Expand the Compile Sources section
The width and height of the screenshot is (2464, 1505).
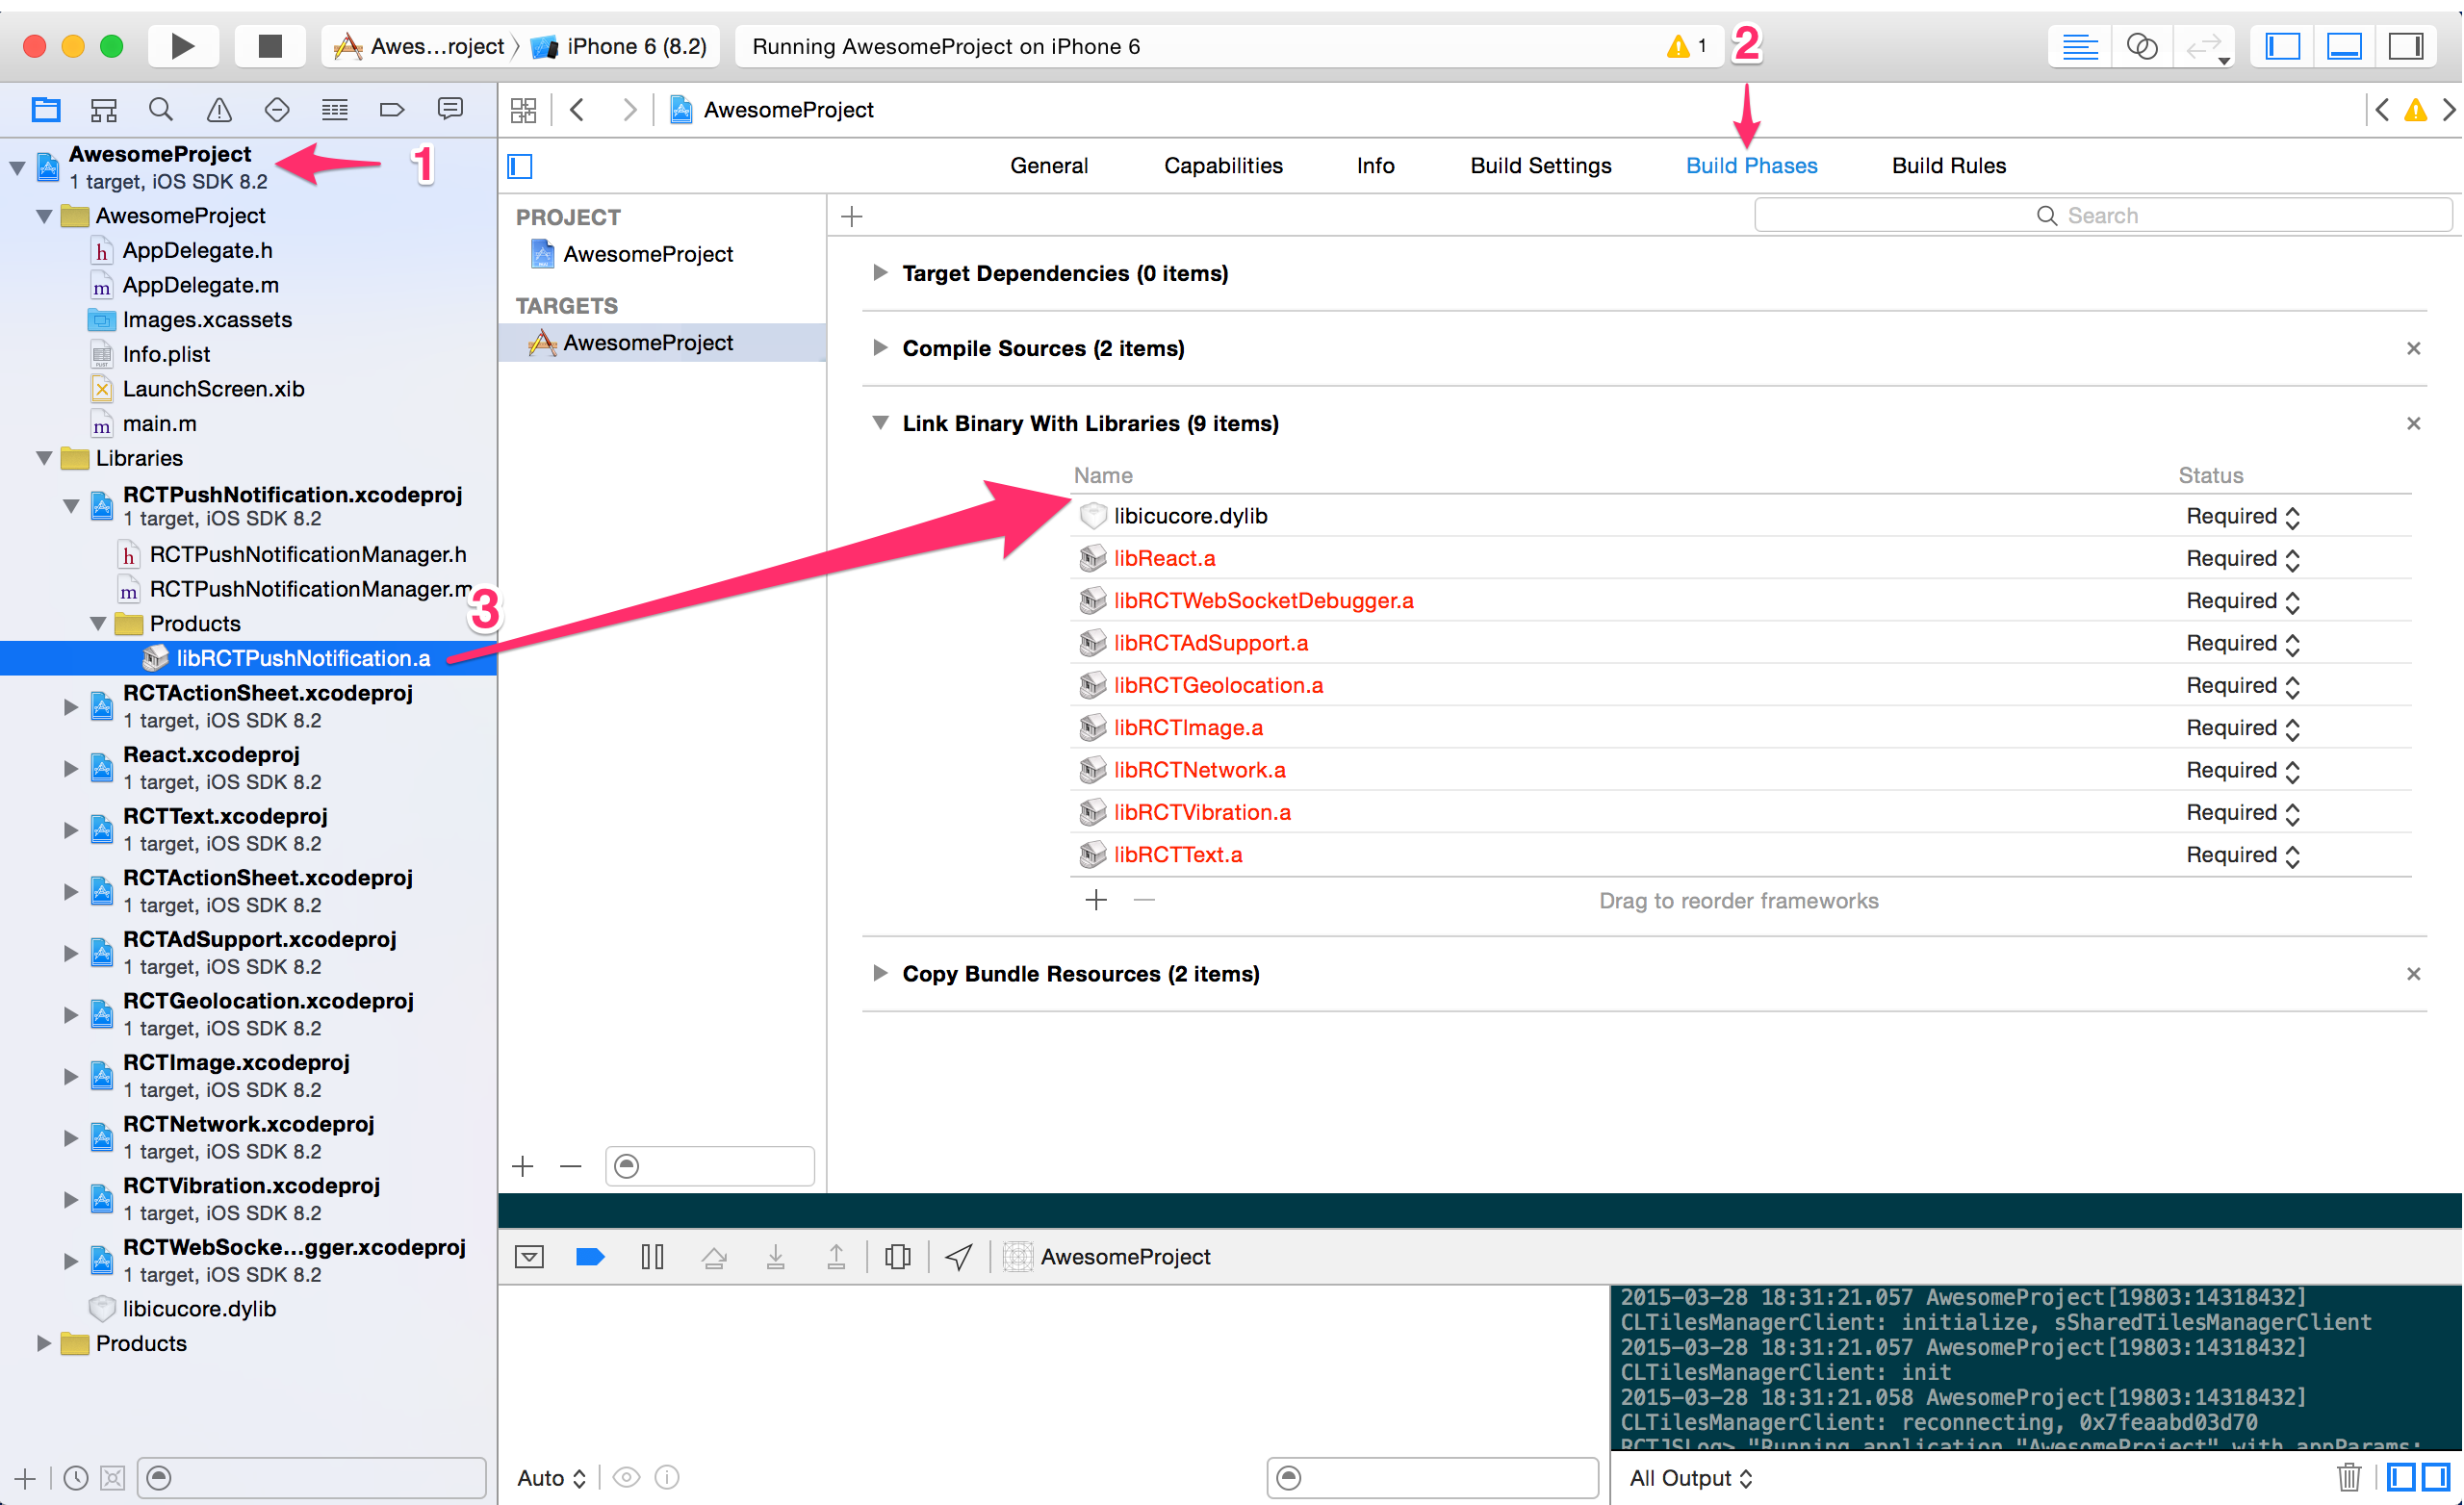(x=880, y=348)
